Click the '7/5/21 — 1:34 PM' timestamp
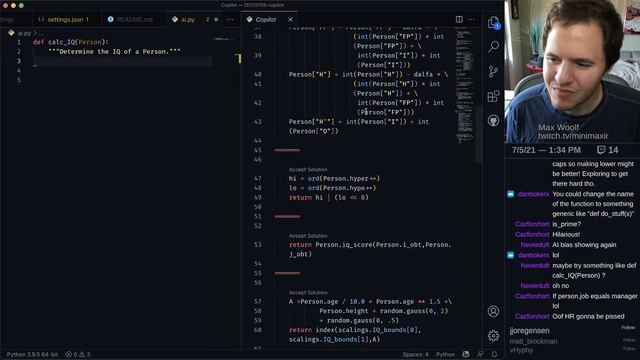This screenshot has width=640, height=360. [546, 150]
